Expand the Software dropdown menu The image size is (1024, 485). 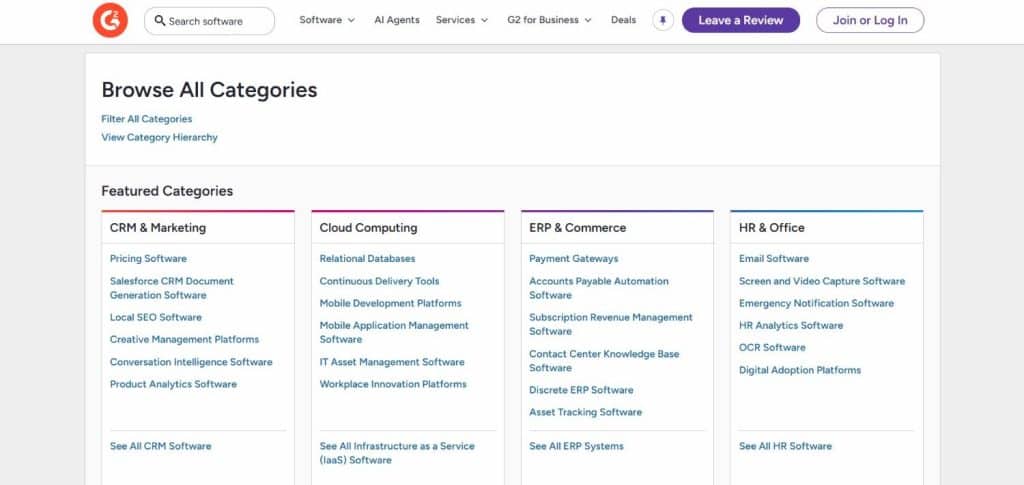pos(327,20)
